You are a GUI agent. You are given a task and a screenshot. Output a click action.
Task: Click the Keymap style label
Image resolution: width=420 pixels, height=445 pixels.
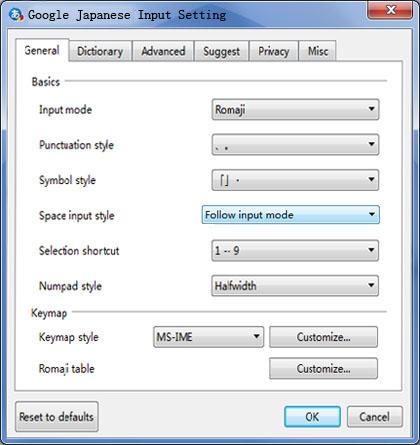pyautogui.click(x=69, y=337)
